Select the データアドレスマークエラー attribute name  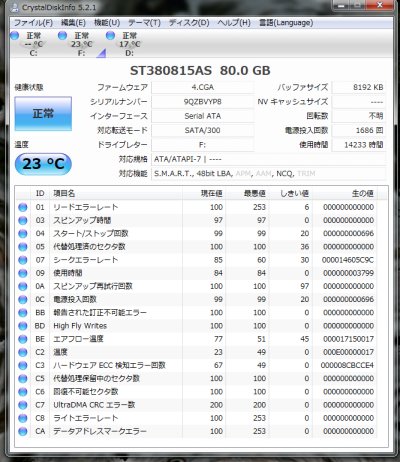pyautogui.click(x=100, y=431)
